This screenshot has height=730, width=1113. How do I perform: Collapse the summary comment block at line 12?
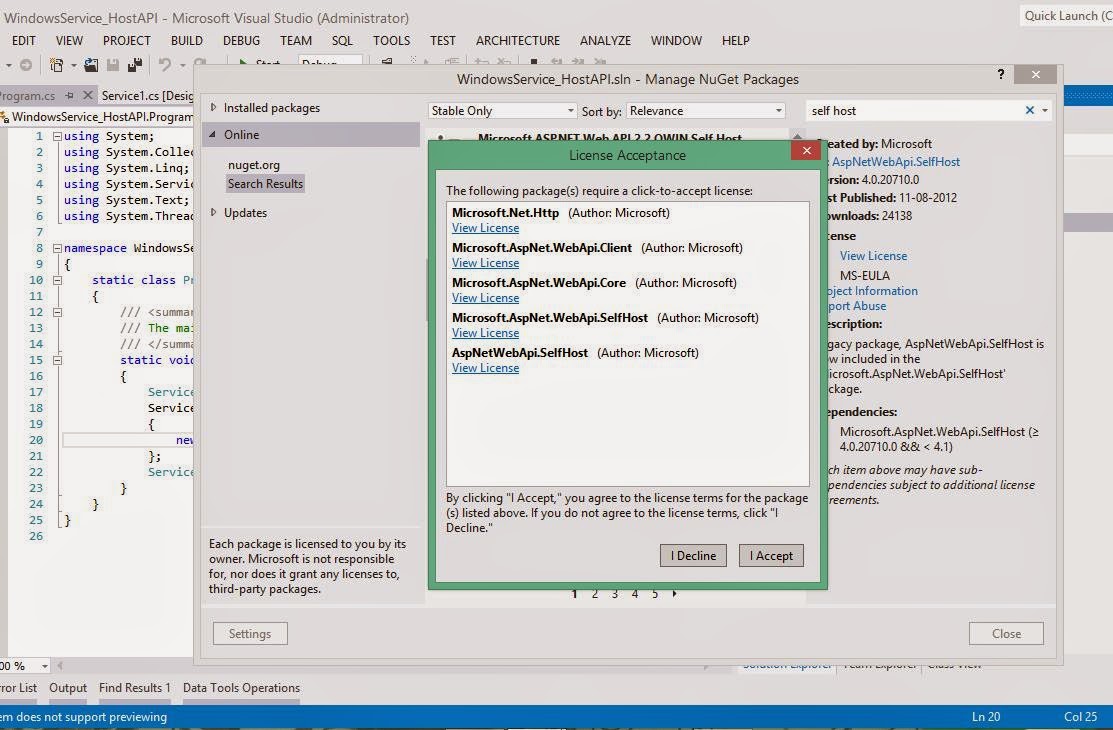(x=57, y=312)
